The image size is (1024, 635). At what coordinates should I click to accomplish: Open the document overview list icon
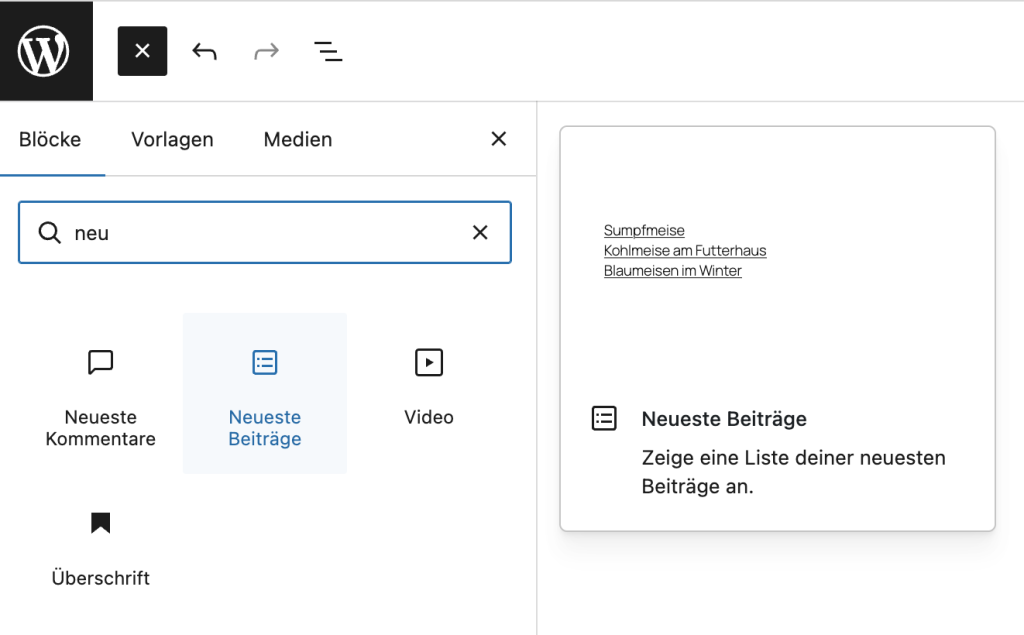click(x=328, y=50)
